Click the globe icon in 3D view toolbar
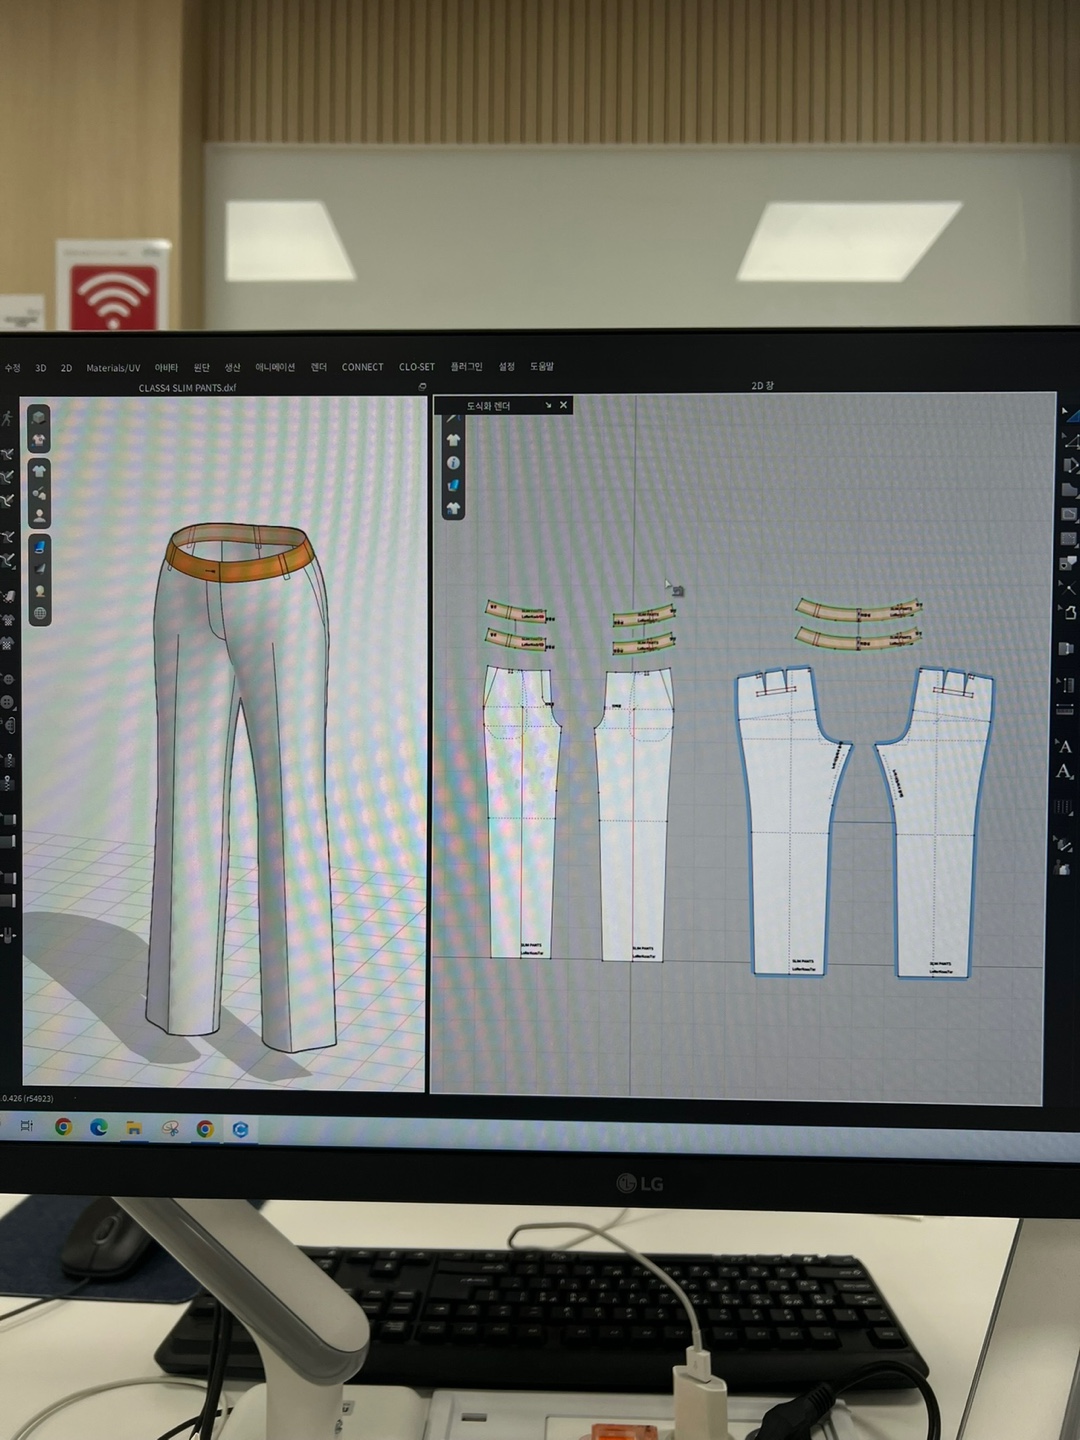Screen dimensions: 1080x1440 pos(40,613)
